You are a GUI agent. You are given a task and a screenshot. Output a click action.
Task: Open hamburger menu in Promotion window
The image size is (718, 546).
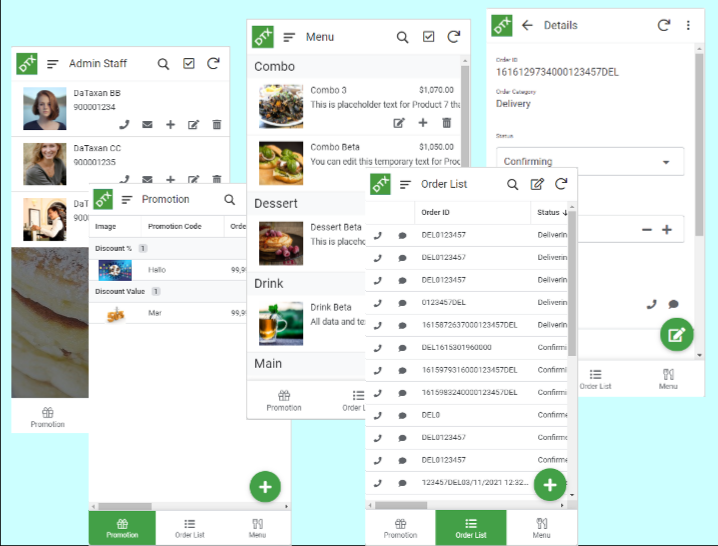[x=127, y=200]
